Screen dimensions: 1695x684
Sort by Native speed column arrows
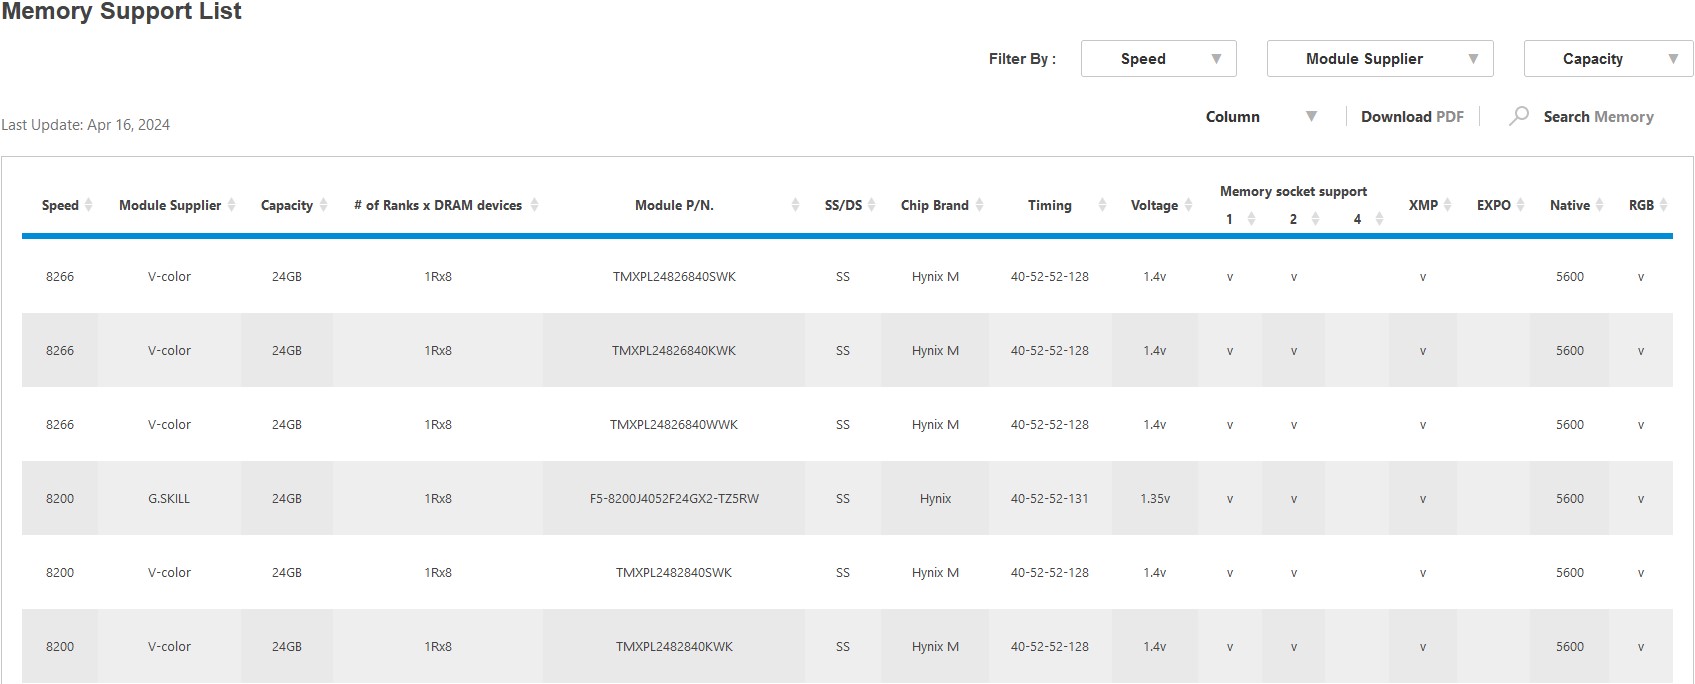coord(1599,205)
